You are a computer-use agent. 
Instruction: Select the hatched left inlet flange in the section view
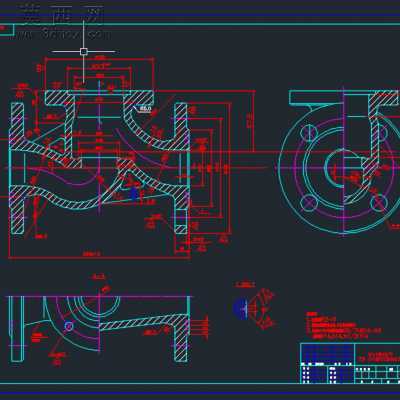point(17,127)
